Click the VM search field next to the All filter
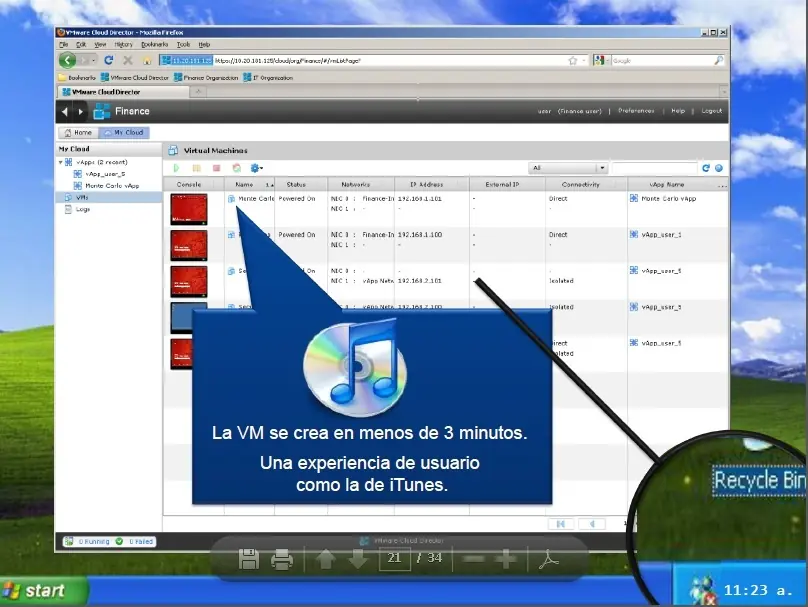The height and width of the screenshot is (607, 808). 654,168
